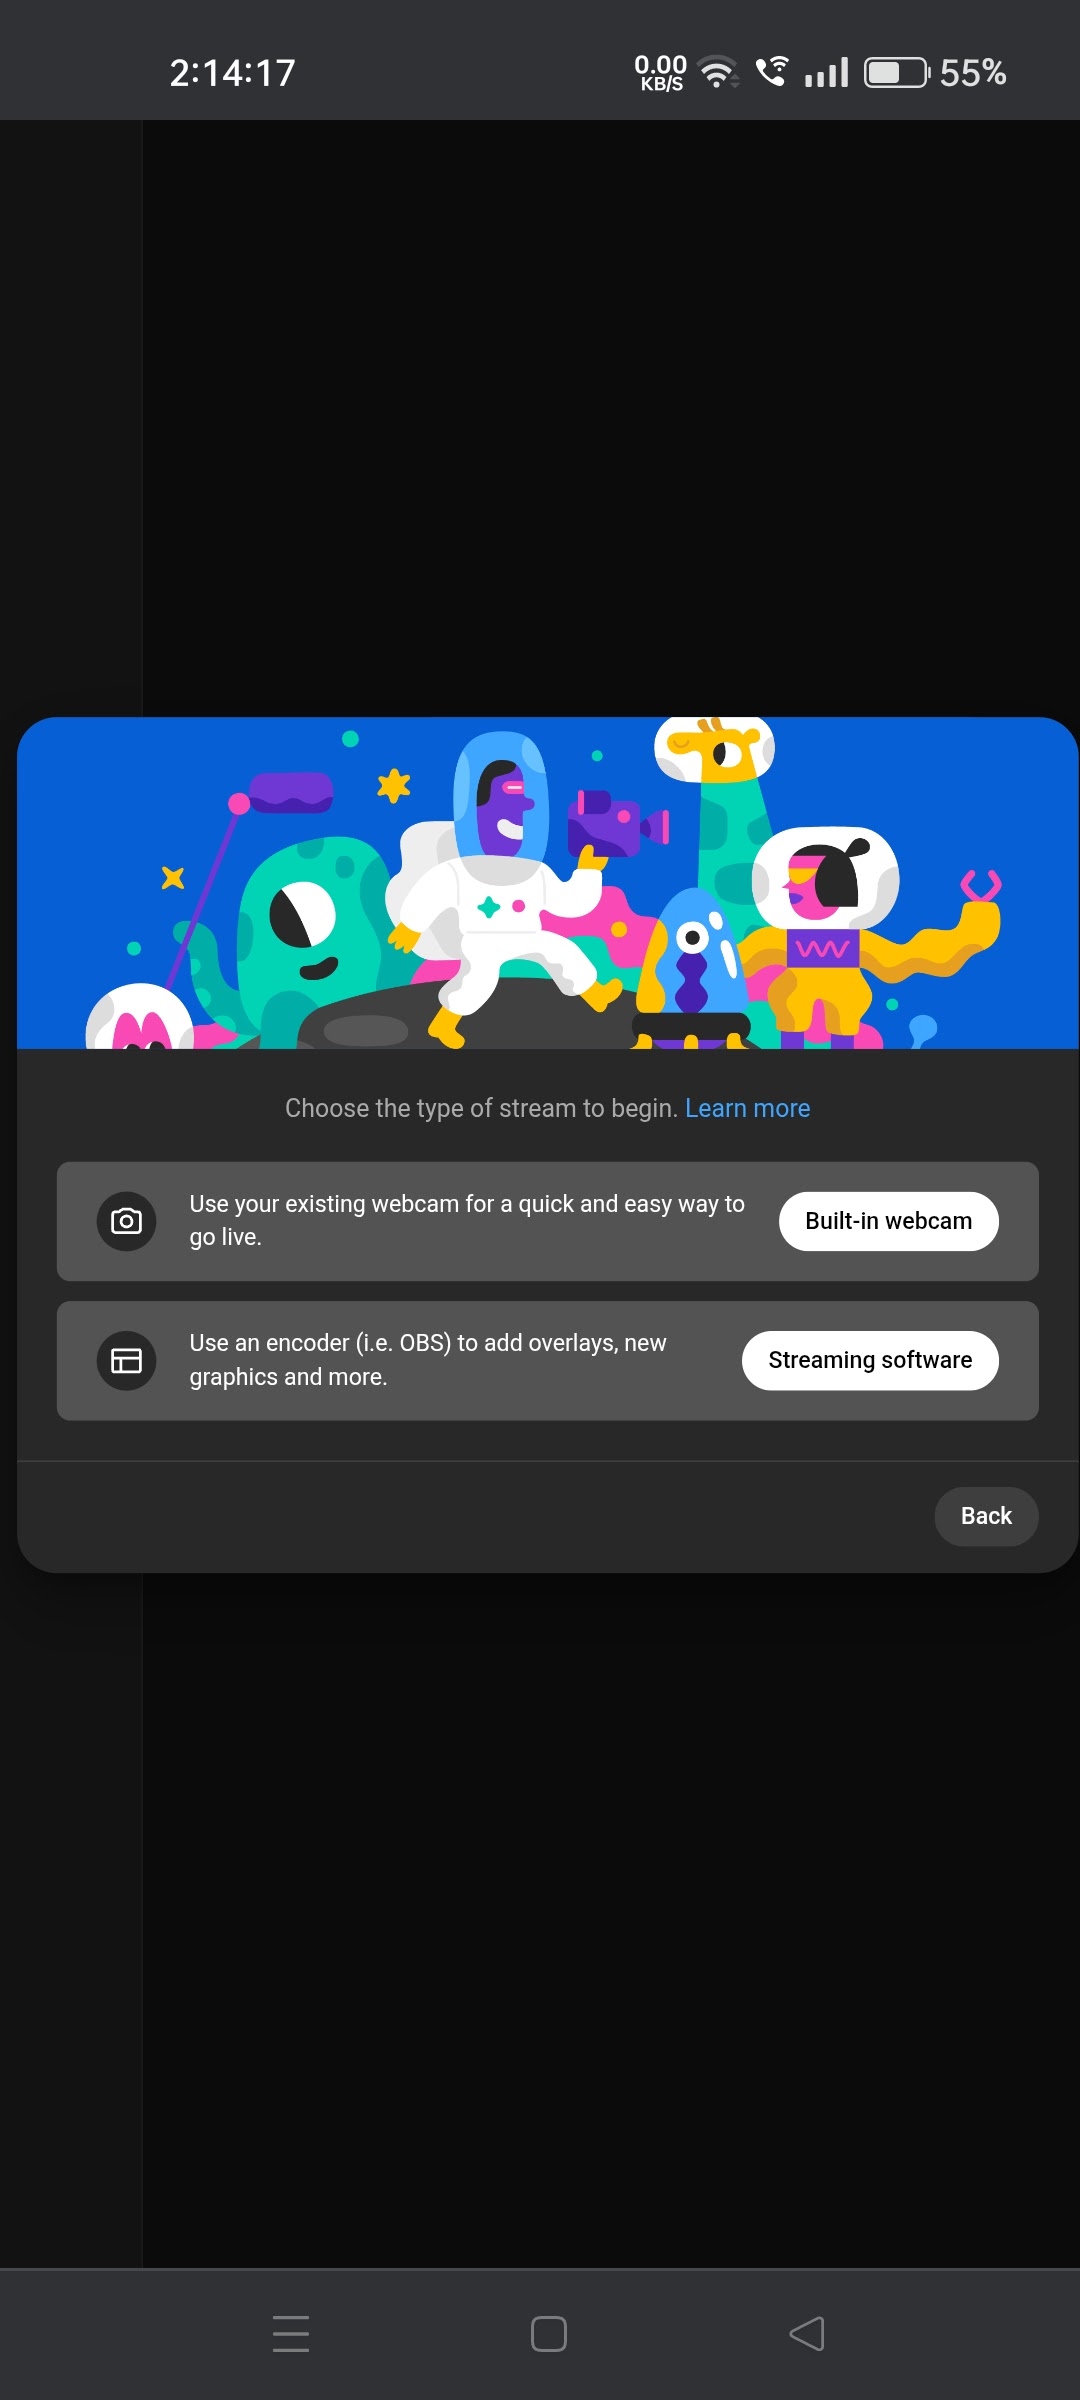The width and height of the screenshot is (1080, 2400).
Task: Tap the clock time in status bar
Action: pyautogui.click(x=232, y=72)
